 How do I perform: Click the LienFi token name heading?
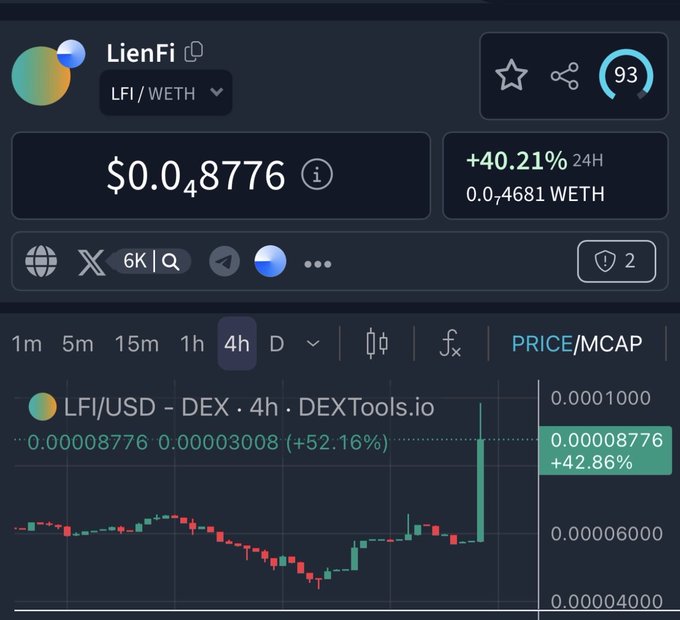click(141, 53)
